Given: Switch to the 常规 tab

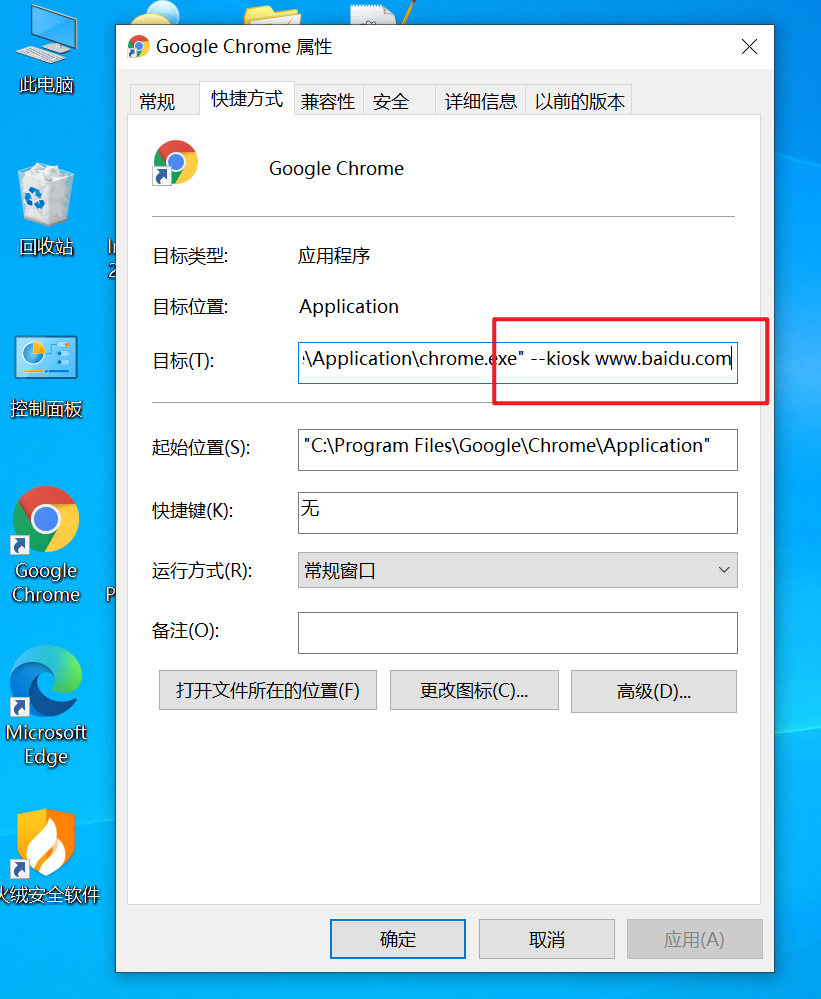Looking at the screenshot, I should [x=157, y=101].
